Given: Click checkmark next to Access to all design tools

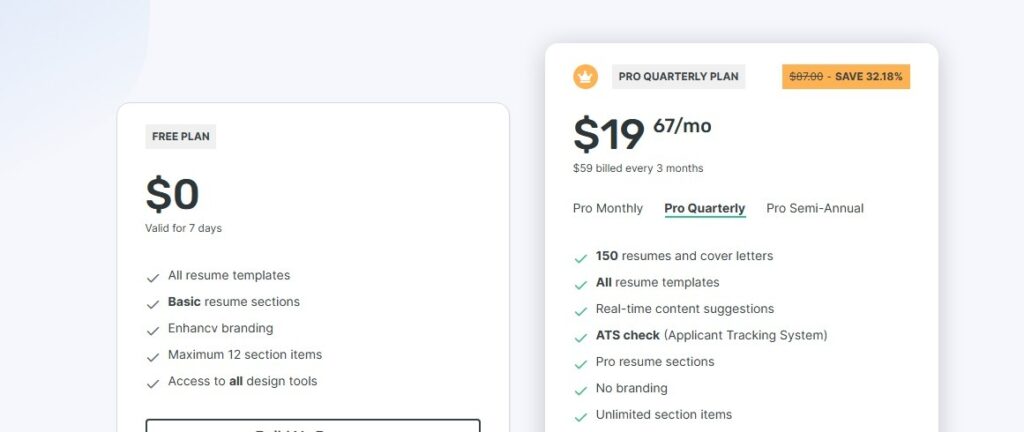Looking at the screenshot, I should pos(153,382).
